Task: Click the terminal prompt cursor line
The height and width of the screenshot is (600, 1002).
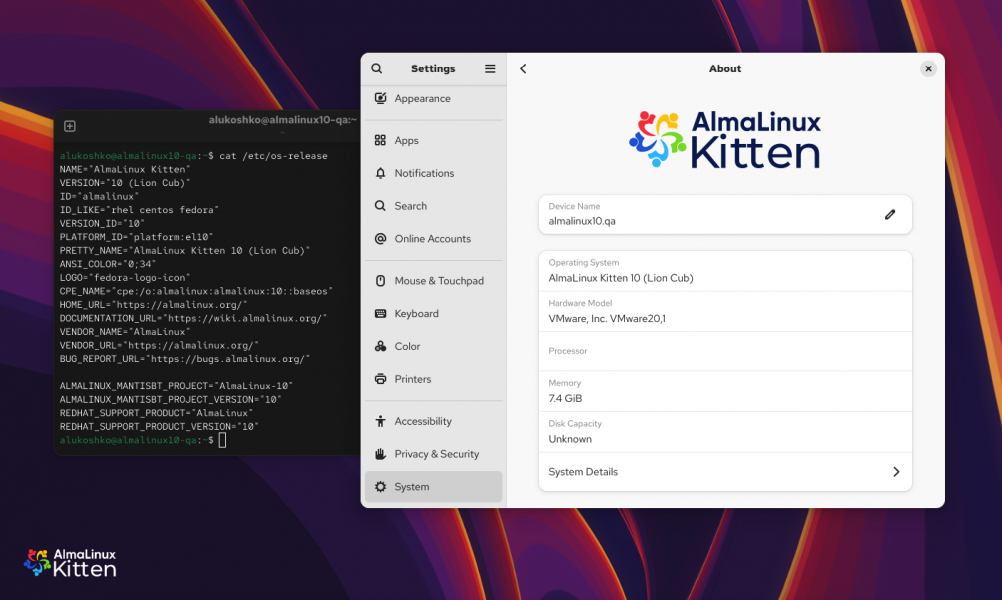Action: click(x=143, y=440)
